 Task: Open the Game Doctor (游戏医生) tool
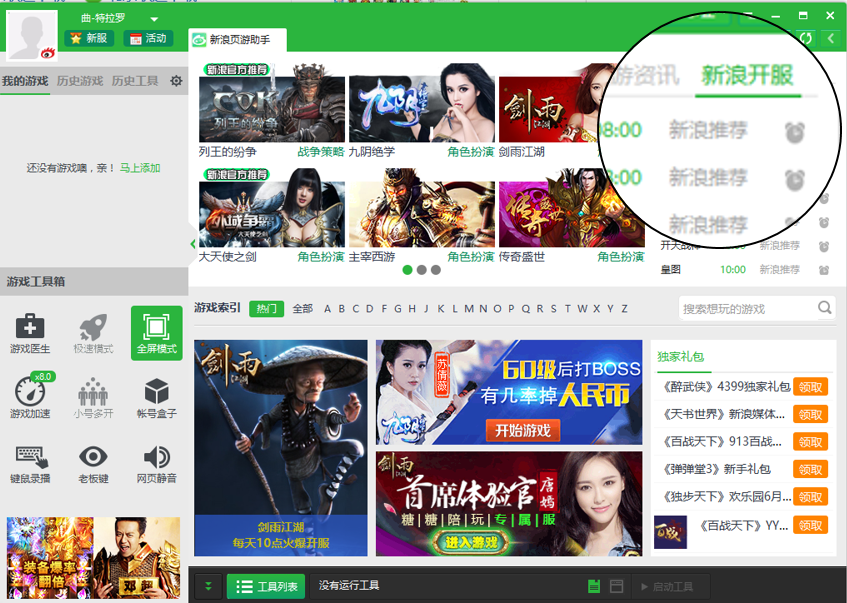click(30, 333)
